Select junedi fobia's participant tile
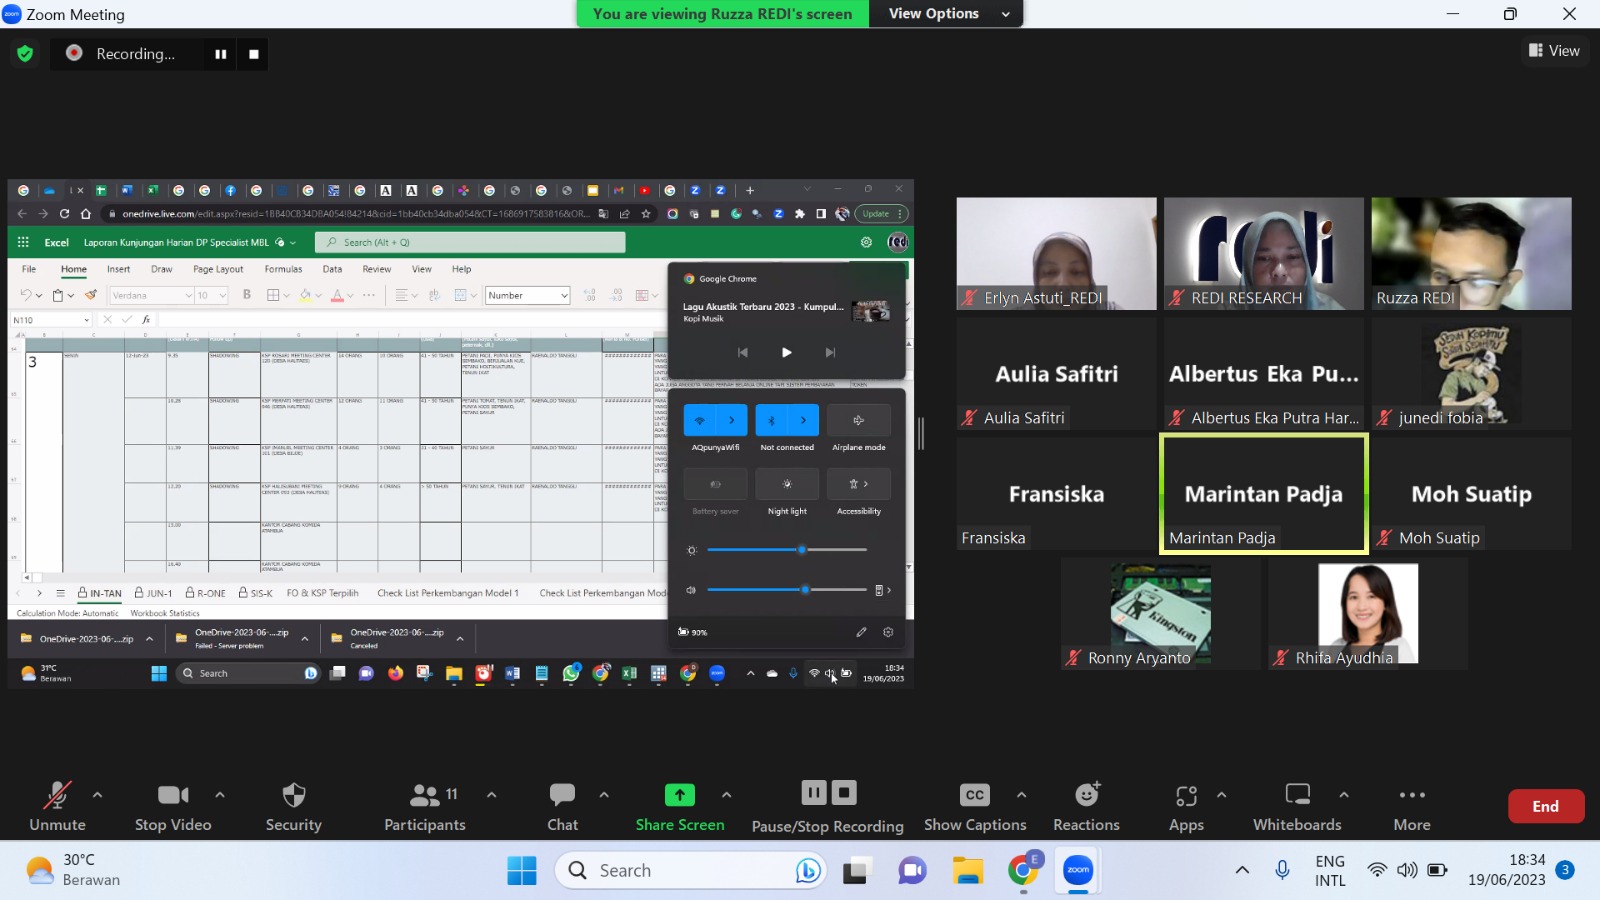The height and width of the screenshot is (900, 1600). tap(1471, 374)
